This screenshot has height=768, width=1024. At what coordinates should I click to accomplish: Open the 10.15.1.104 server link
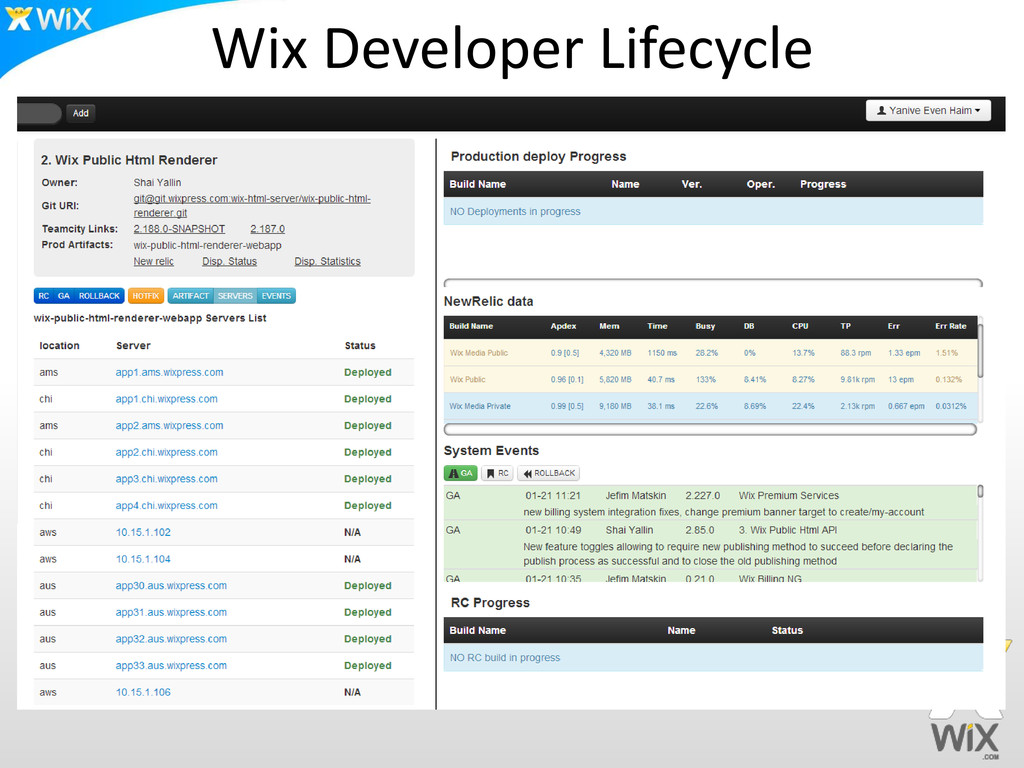click(143, 559)
